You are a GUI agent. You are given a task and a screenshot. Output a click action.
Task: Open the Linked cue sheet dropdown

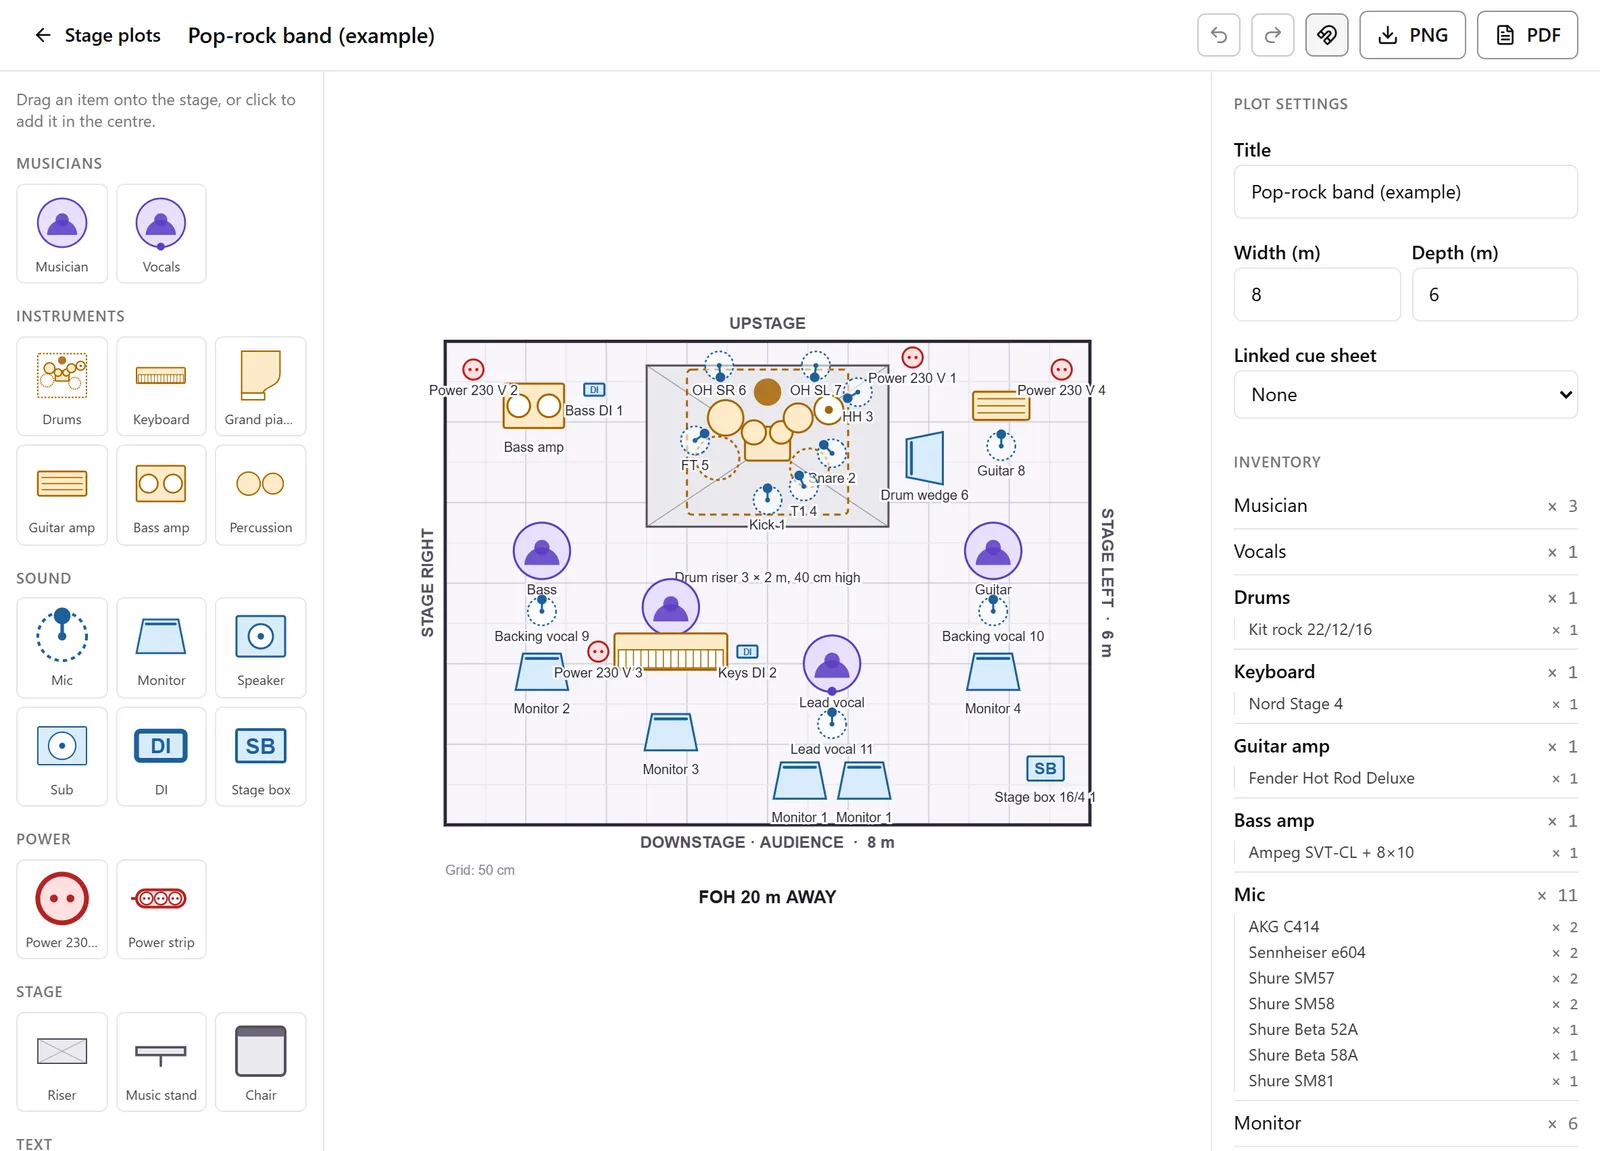1405,395
